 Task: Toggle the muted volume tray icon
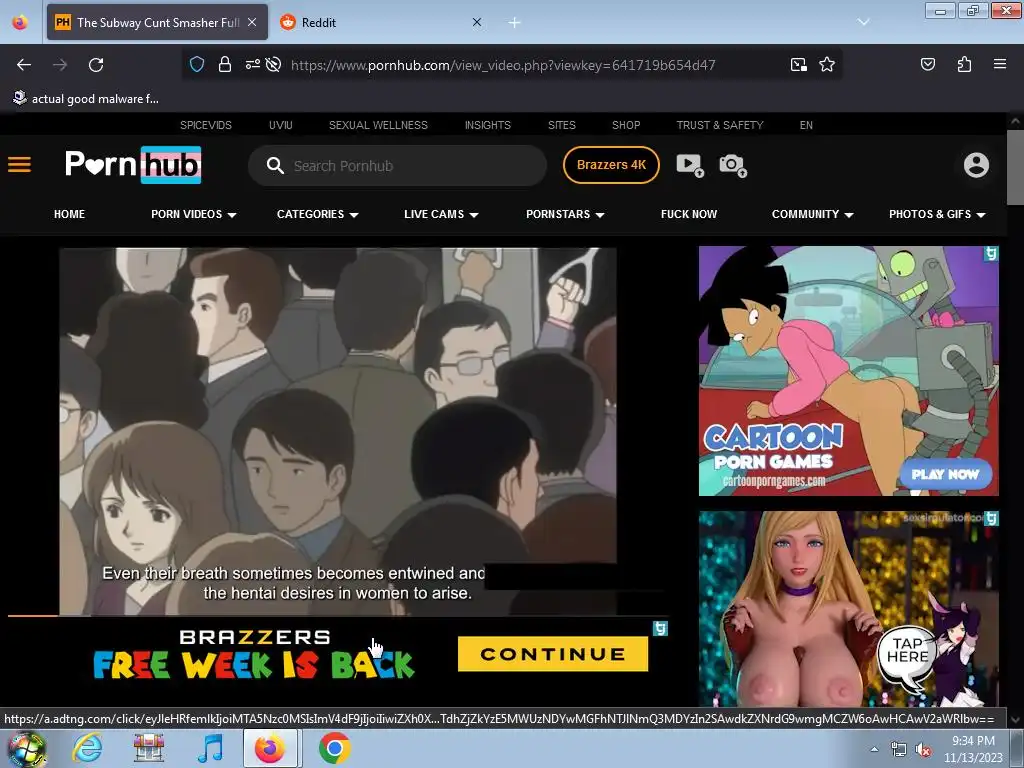923,750
